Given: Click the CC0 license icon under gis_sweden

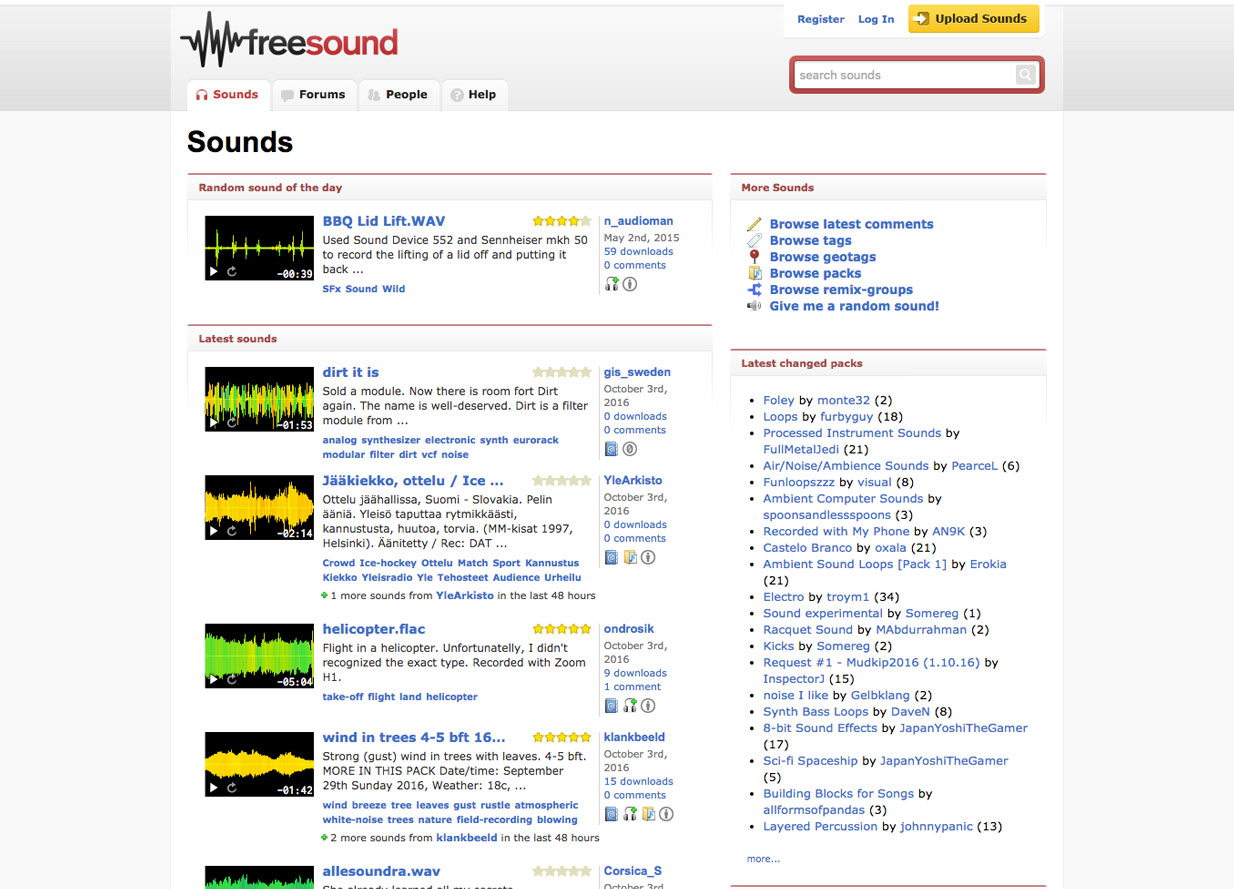Looking at the screenshot, I should (630, 449).
